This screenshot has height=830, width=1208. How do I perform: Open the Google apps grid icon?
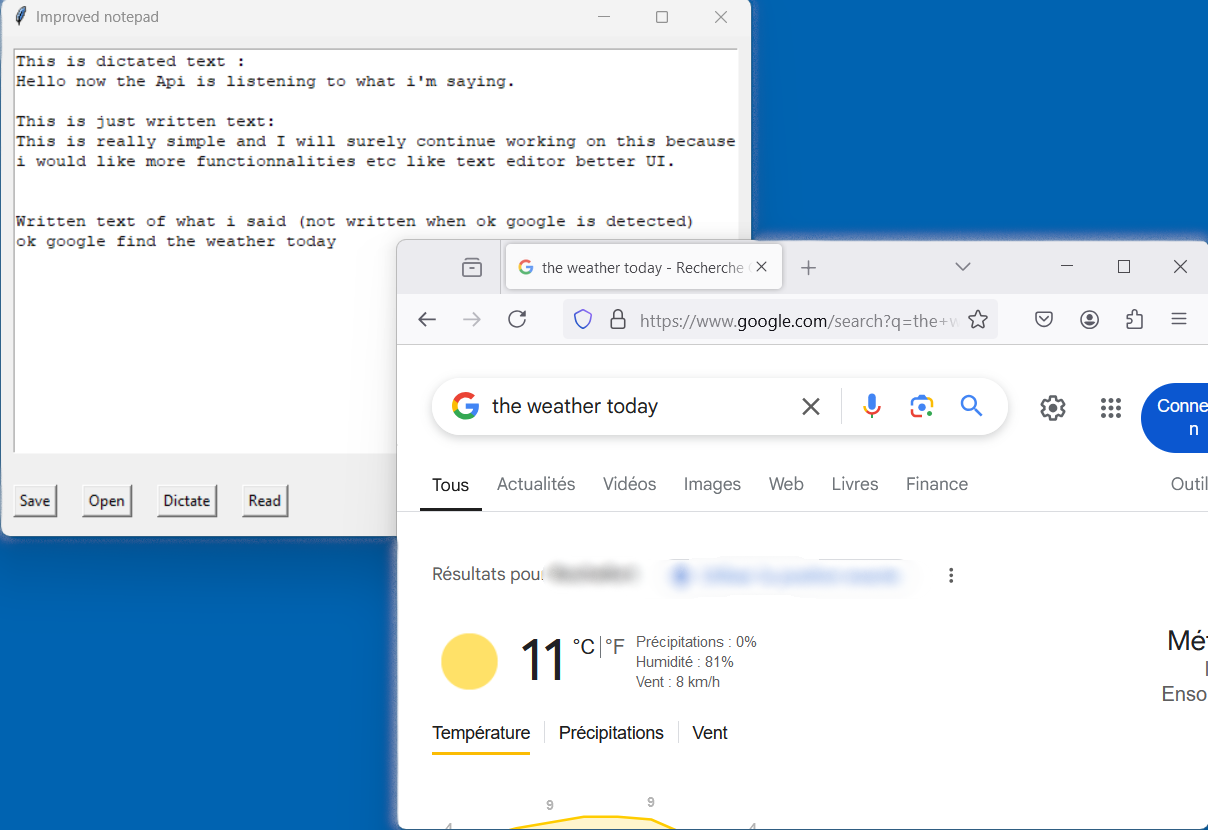[x=1110, y=408]
